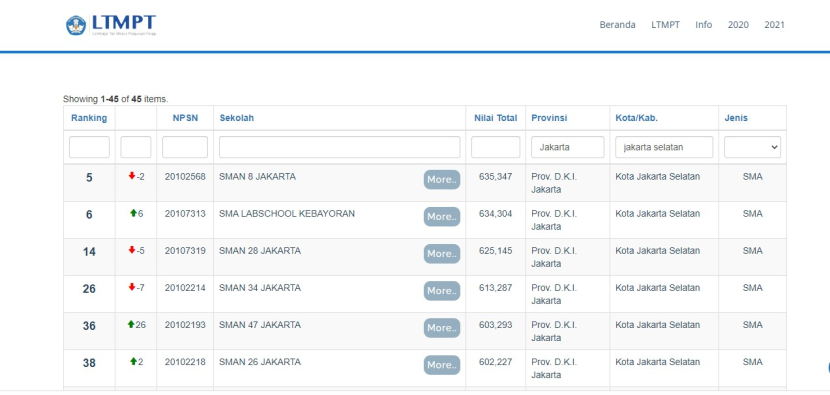The image size is (830, 395).
Task: Select school name SMAN 26 JAKARTA
Action: [x=260, y=362]
